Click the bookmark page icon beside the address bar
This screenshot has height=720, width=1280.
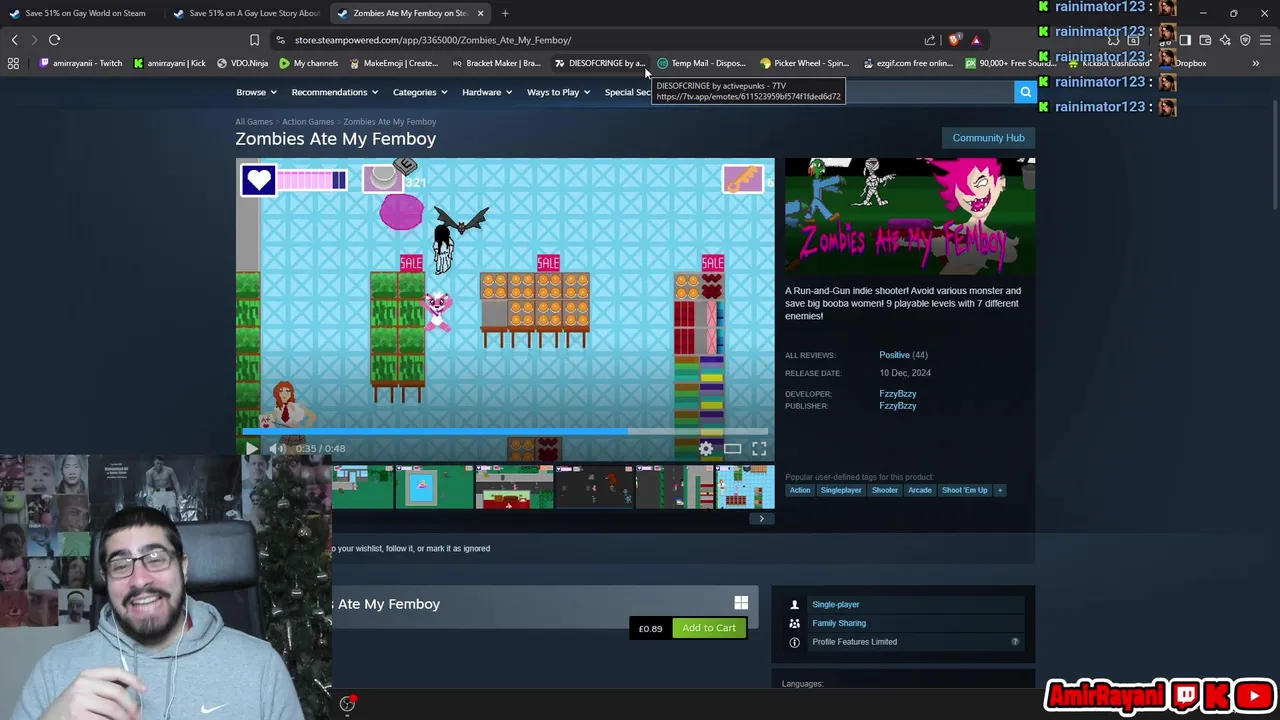click(254, 40)
